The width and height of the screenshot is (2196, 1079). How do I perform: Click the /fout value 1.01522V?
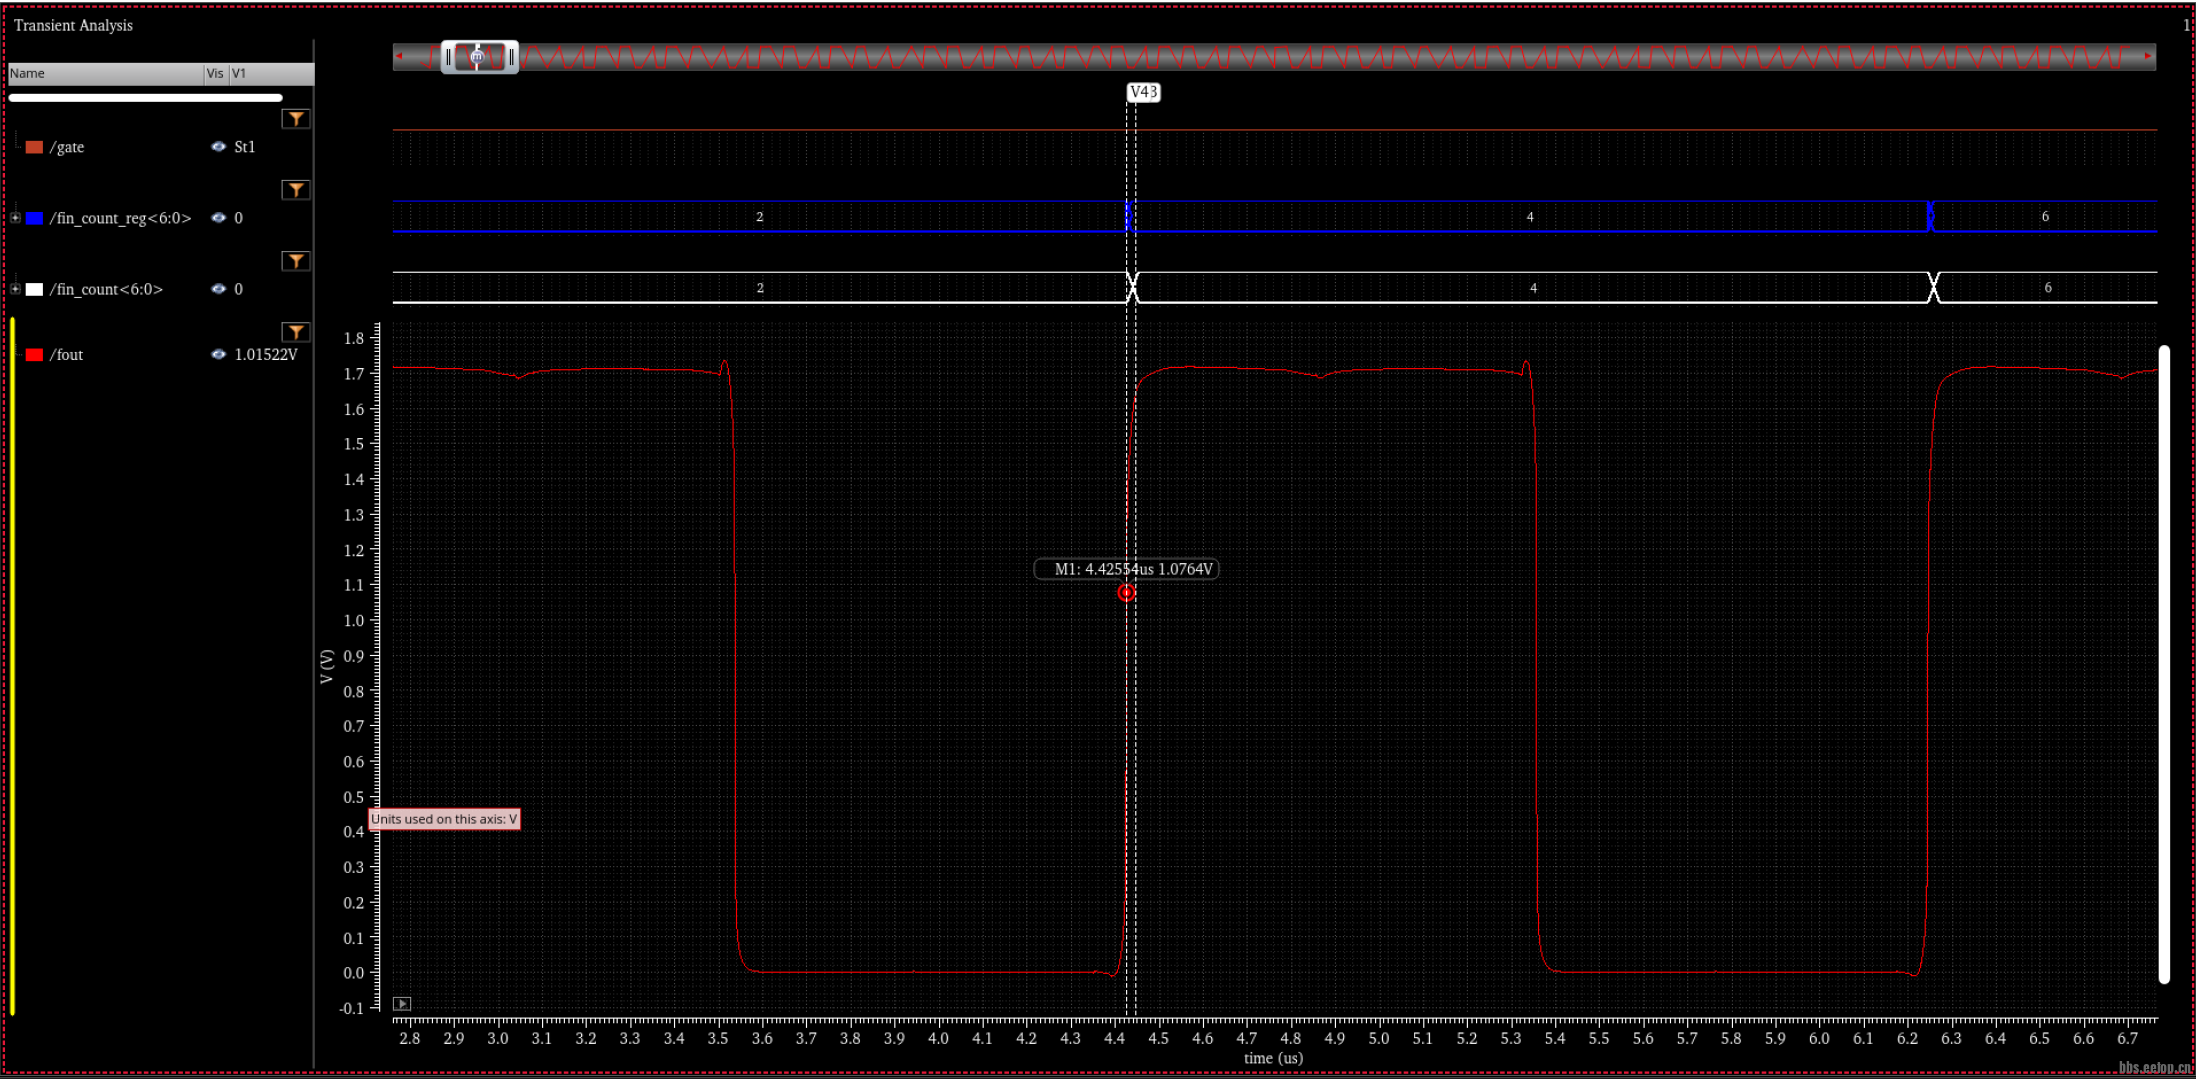266,355
